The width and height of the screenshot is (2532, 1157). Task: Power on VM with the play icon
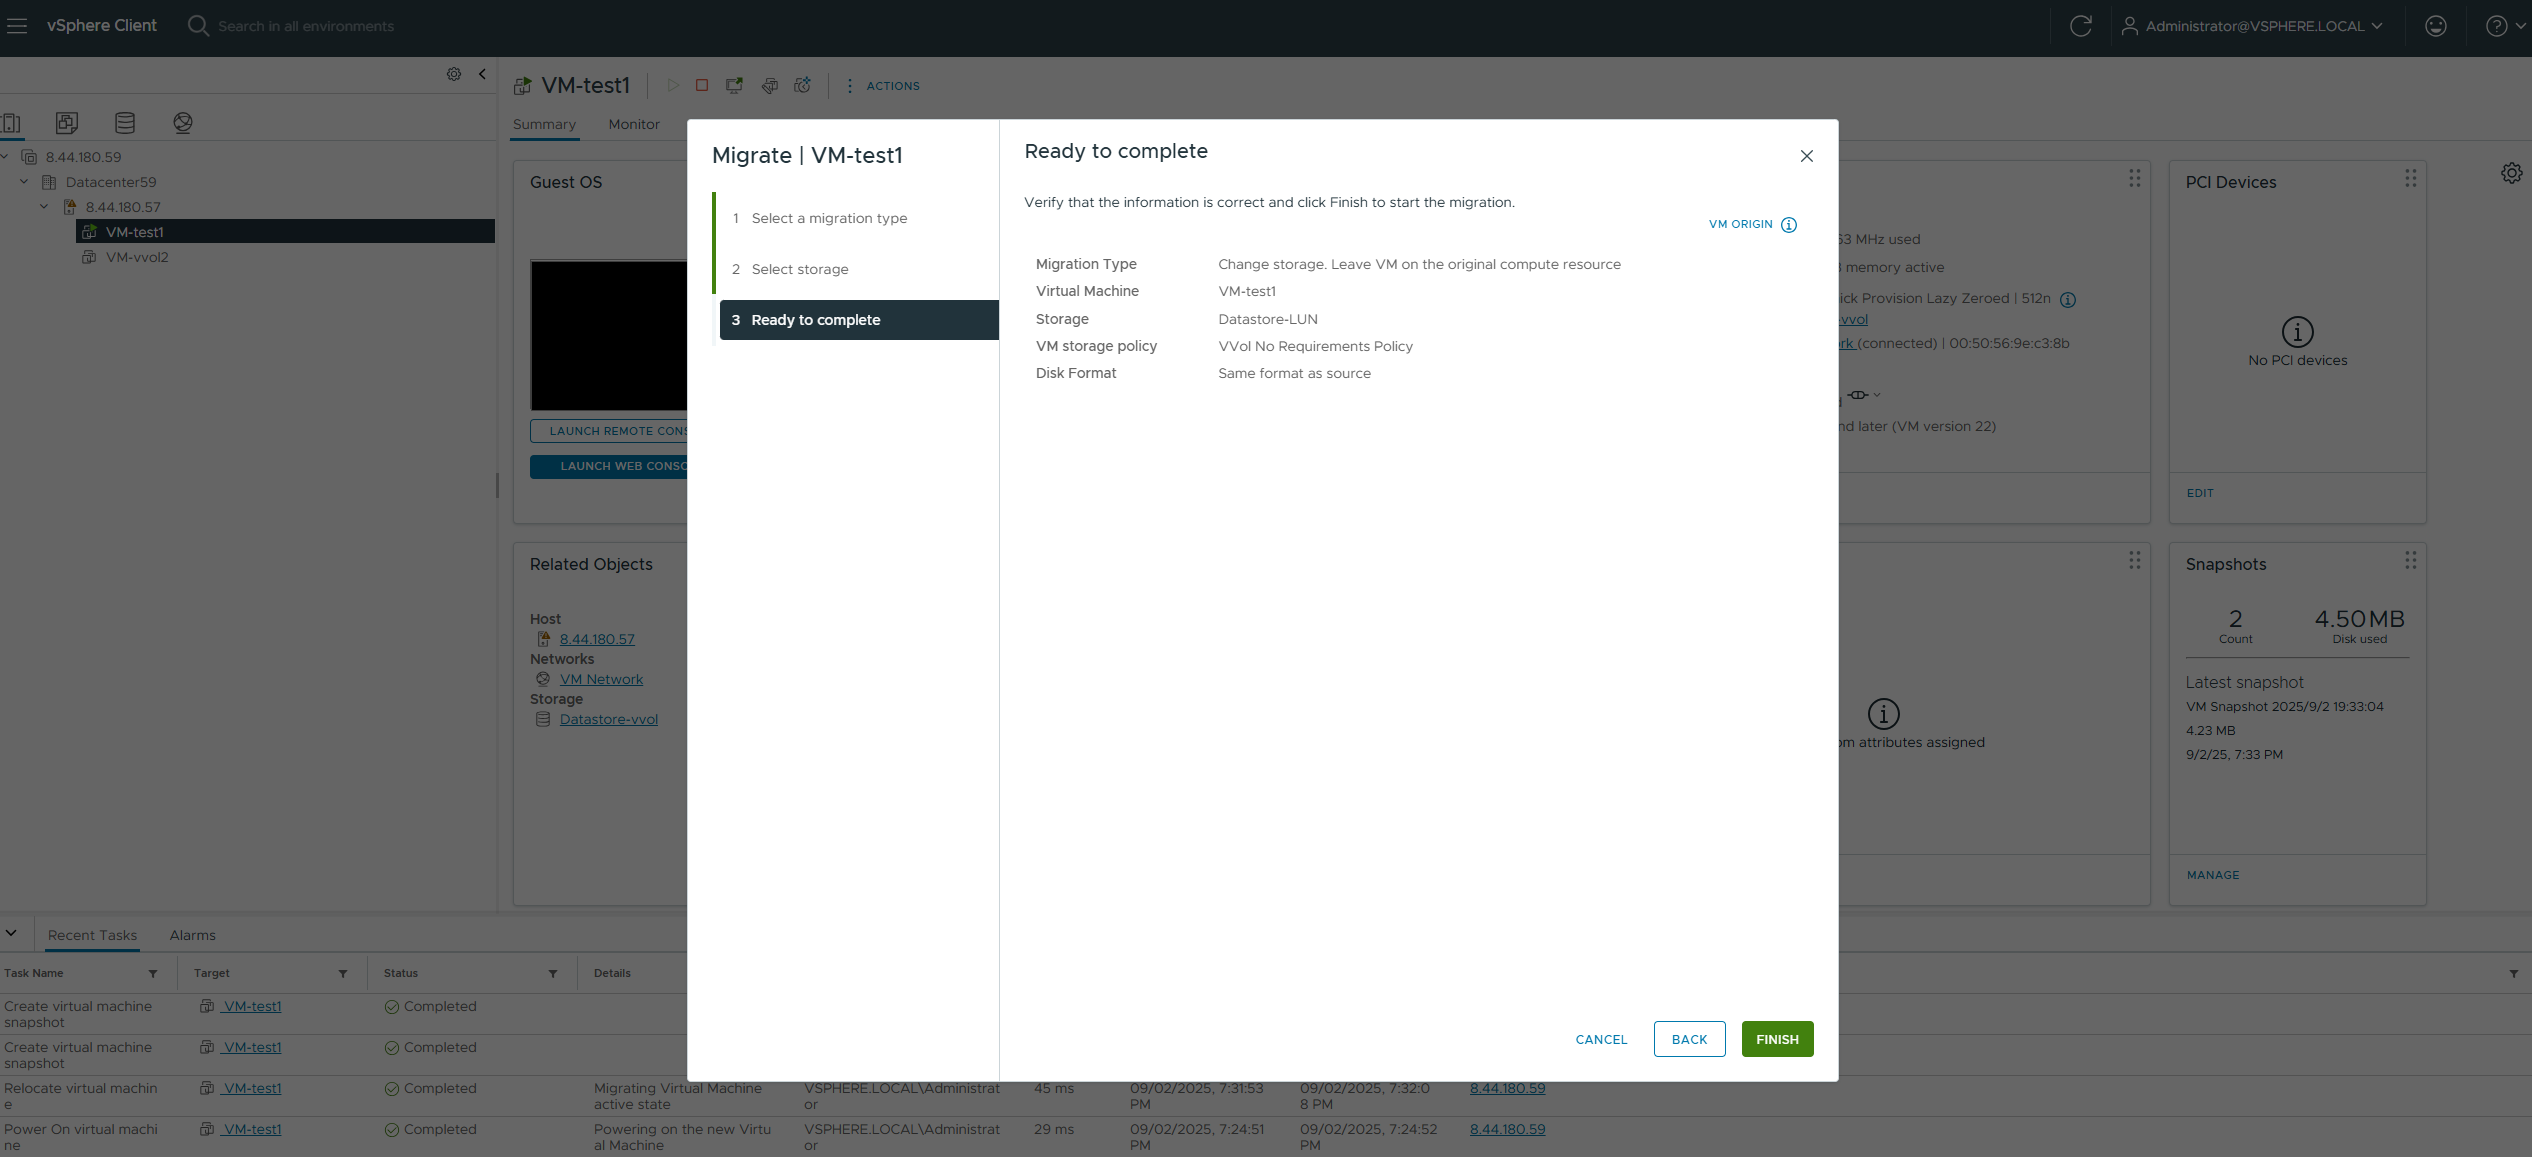[672, 86]
